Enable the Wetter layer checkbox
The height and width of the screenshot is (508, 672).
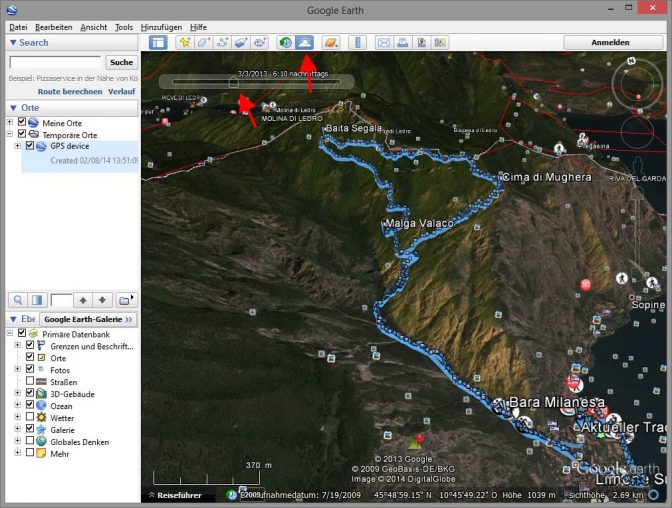(30, 417)
